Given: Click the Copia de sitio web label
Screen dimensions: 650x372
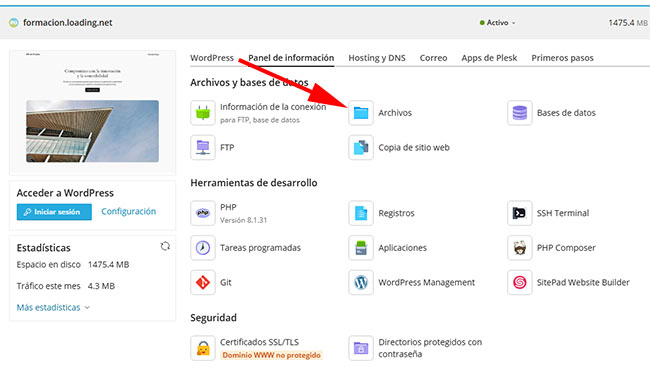Looking at the screenshot, I should pos(414,147).
